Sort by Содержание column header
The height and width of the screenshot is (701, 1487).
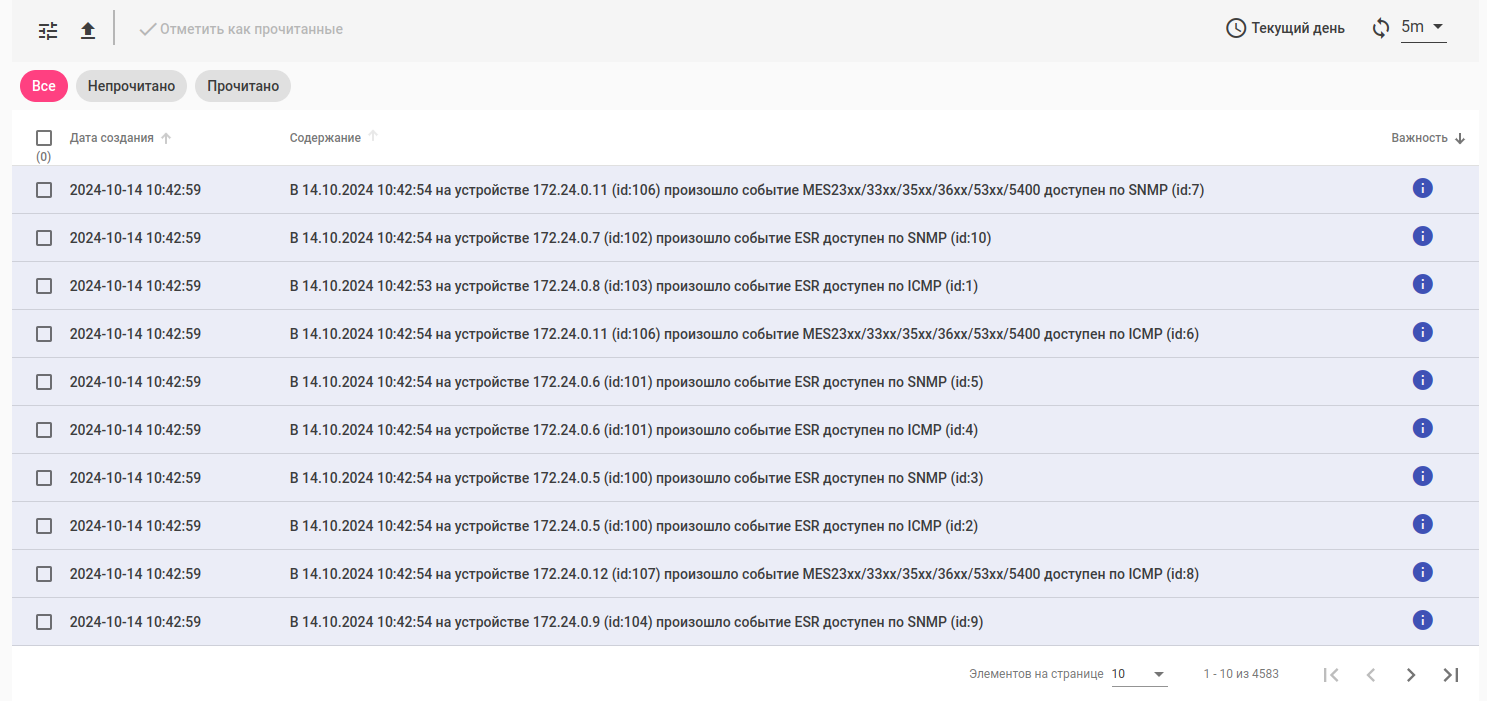coord(325,138)
